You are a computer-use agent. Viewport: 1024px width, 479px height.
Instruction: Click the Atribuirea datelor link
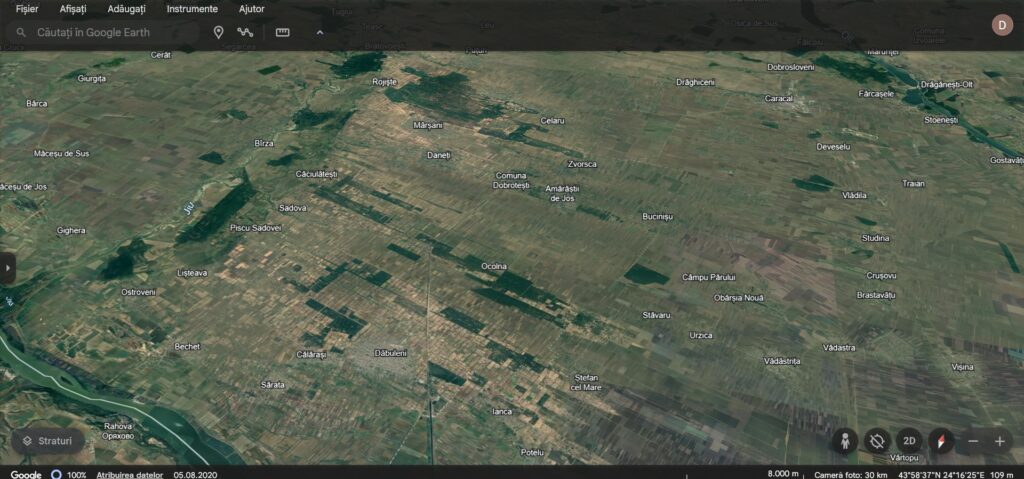tap(129, 474)
